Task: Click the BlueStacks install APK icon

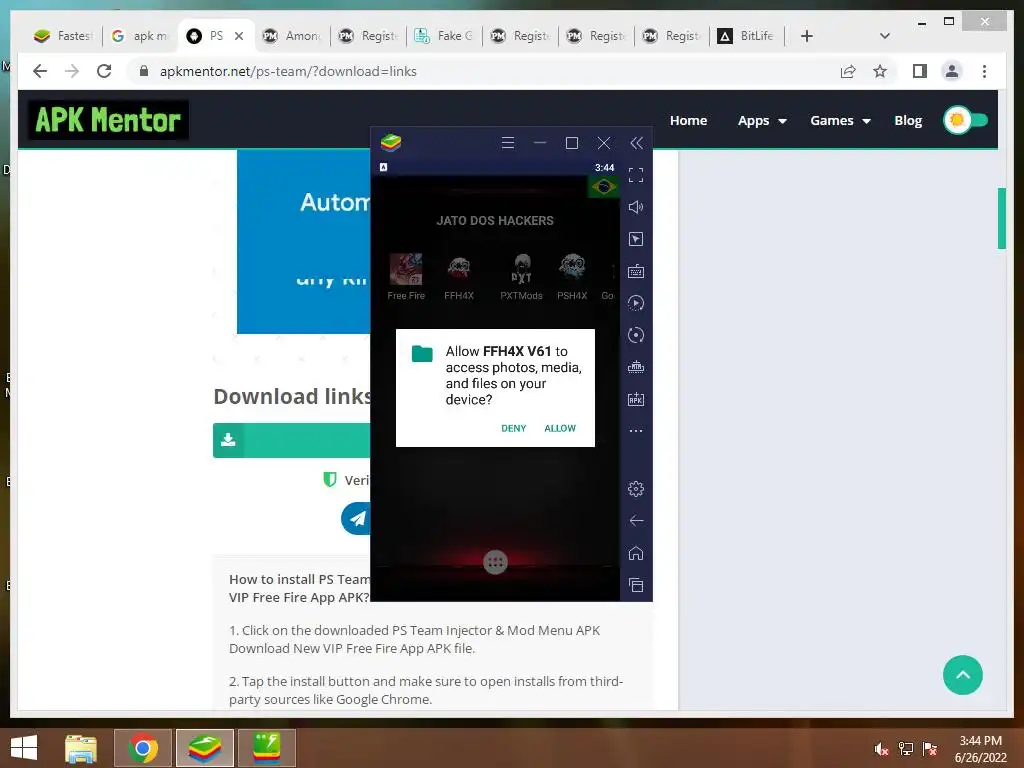Action: coord(635,399)
